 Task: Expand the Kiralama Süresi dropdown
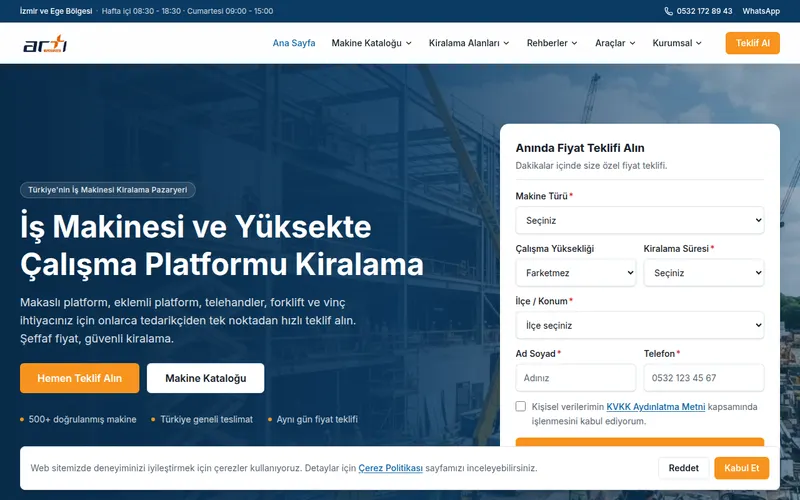[x=704, y=273]
